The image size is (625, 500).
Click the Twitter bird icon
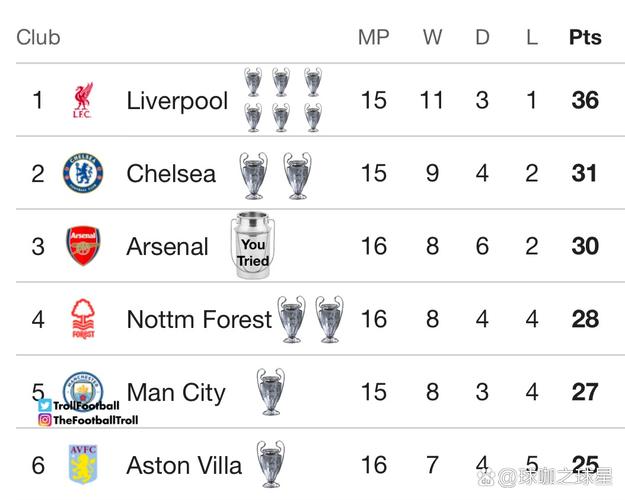click(x=45, y=406)
